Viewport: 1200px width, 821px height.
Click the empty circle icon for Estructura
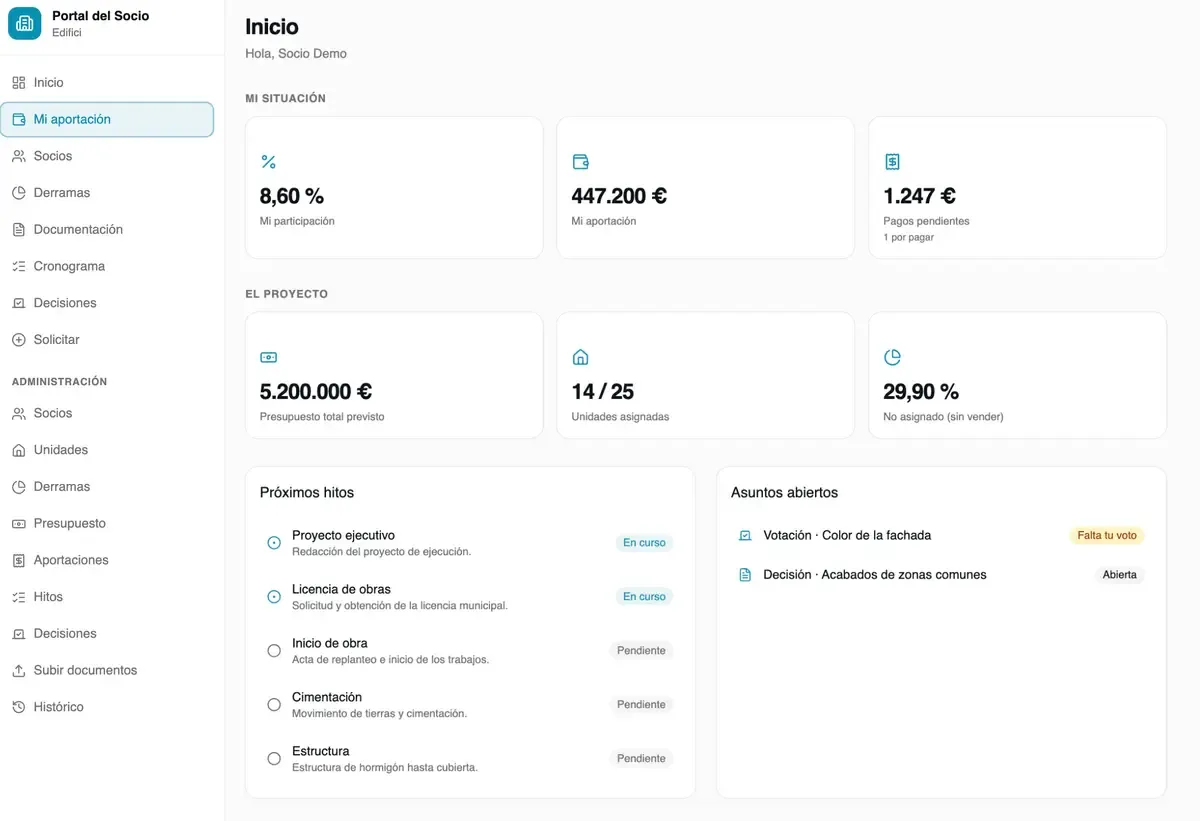(x=274, y=759)
